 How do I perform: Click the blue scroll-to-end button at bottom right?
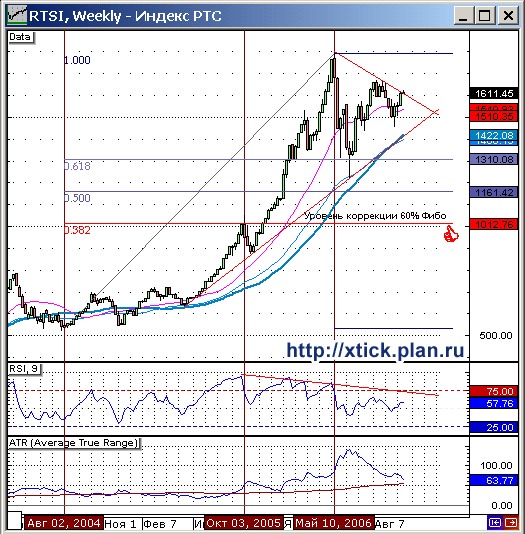(494, 522)
